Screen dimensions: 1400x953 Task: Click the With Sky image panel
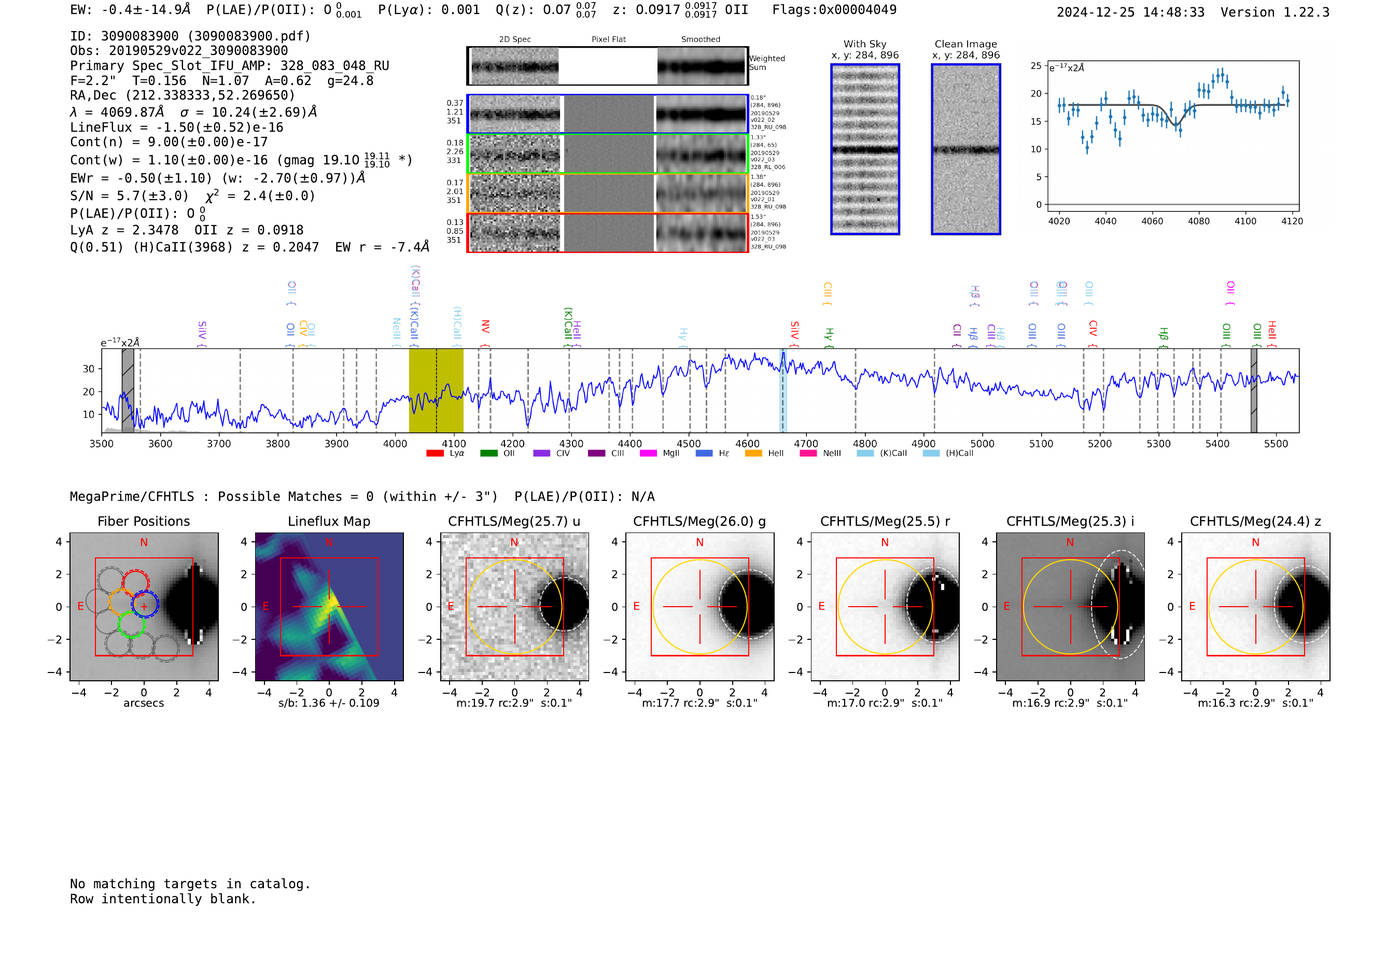pos(865,149)
